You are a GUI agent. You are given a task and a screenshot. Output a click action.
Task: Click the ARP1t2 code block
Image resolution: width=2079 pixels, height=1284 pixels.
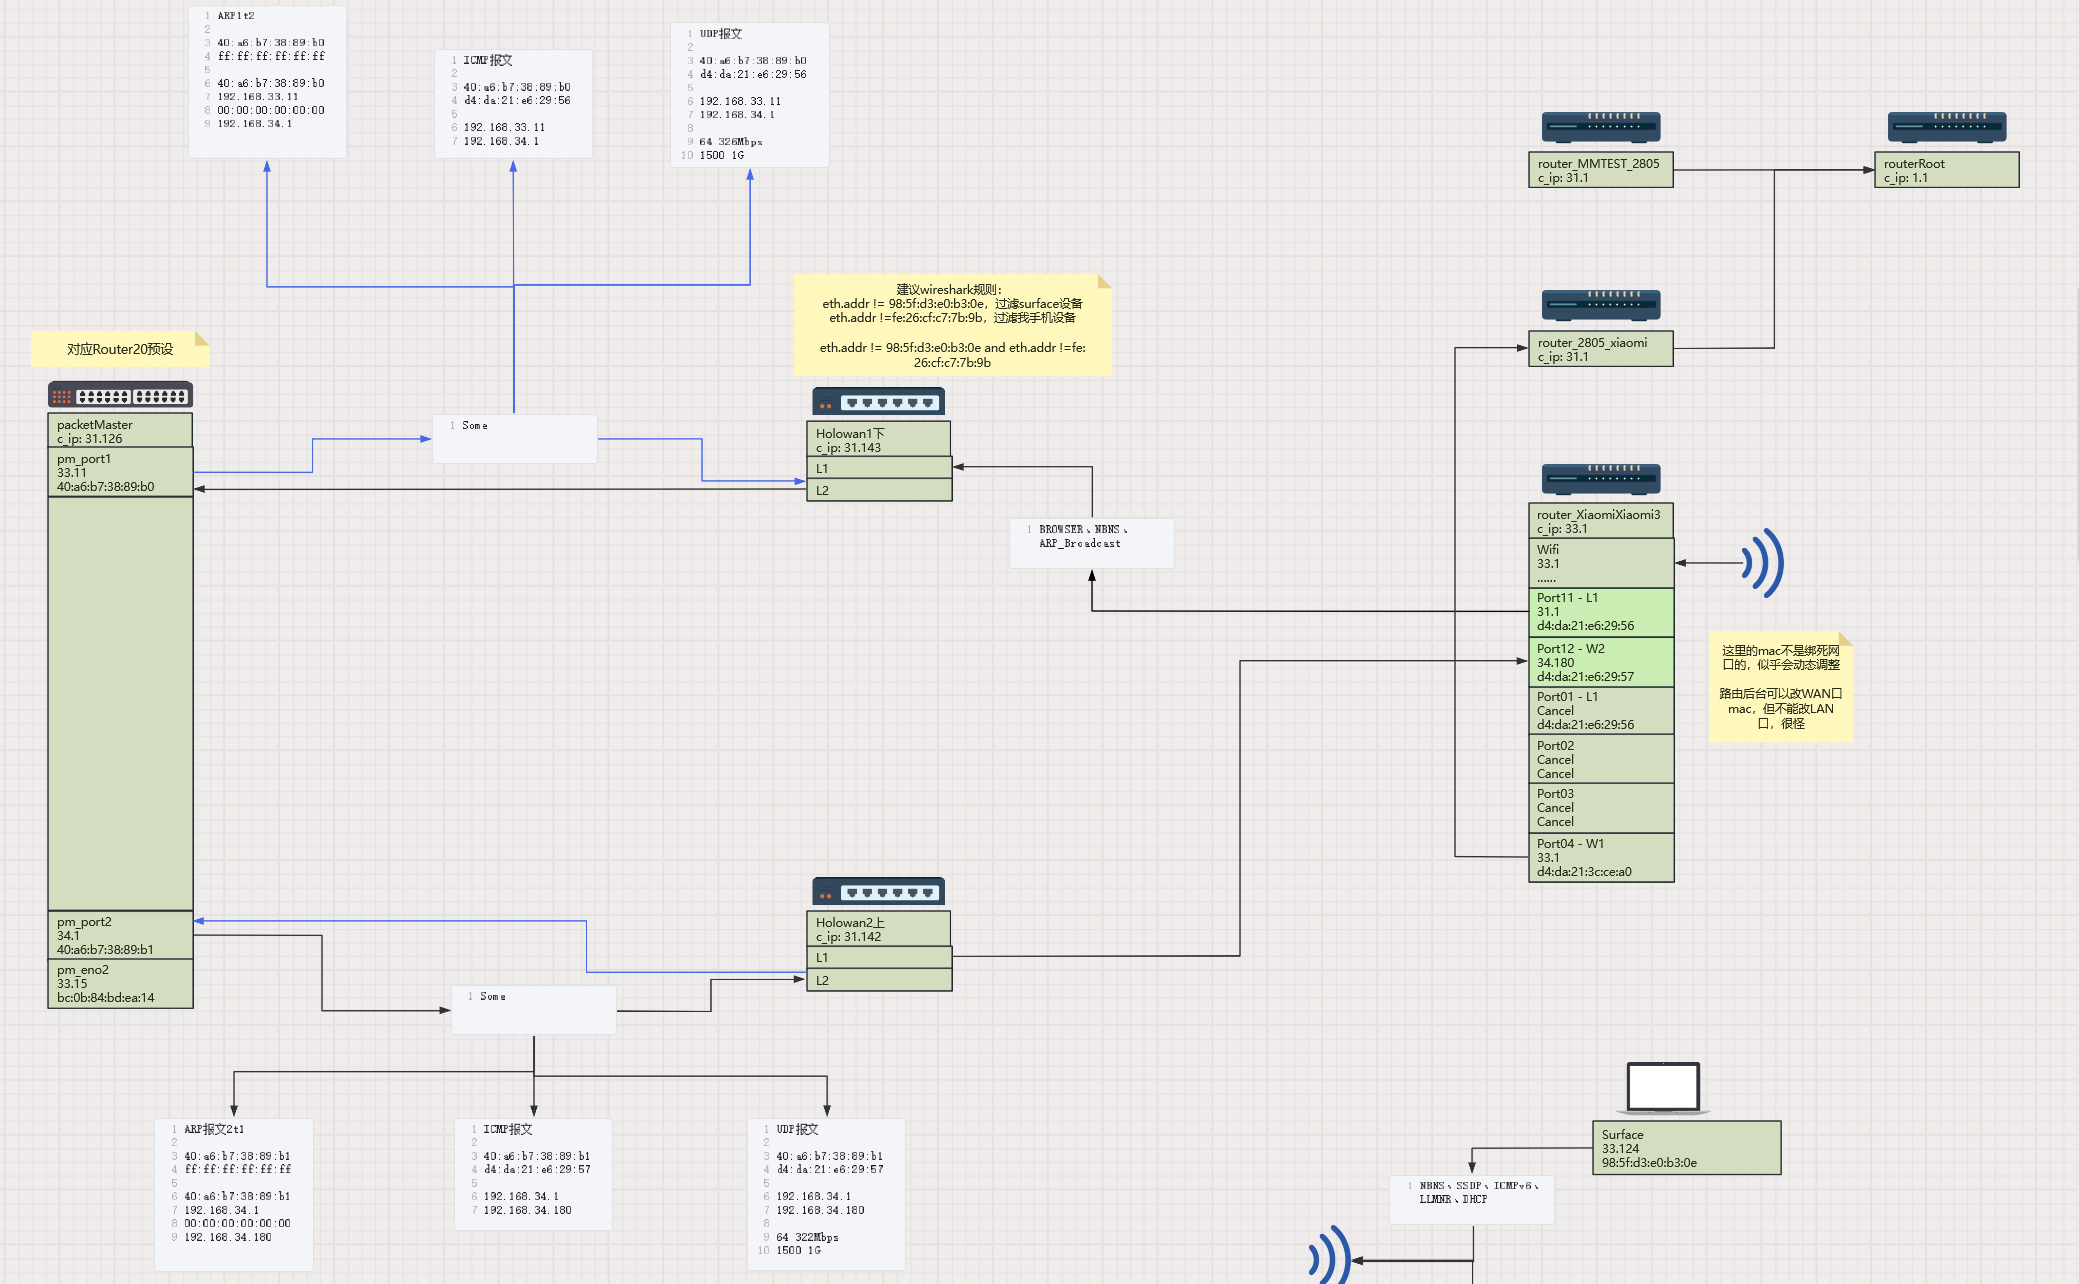click(x=267, y=82)
